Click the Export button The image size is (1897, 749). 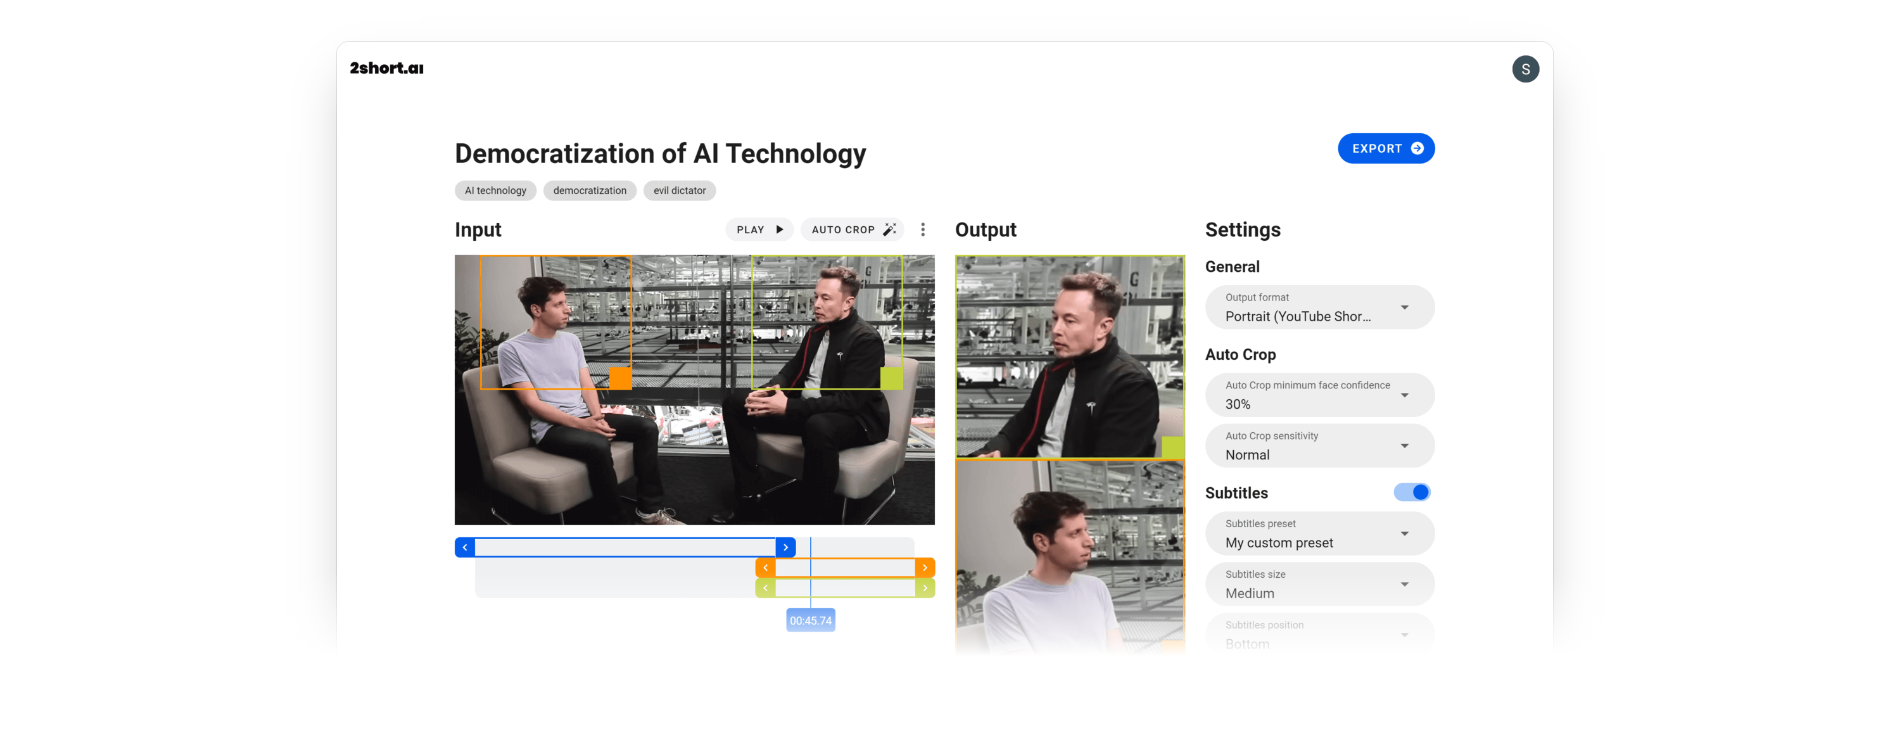(1386, 148)
